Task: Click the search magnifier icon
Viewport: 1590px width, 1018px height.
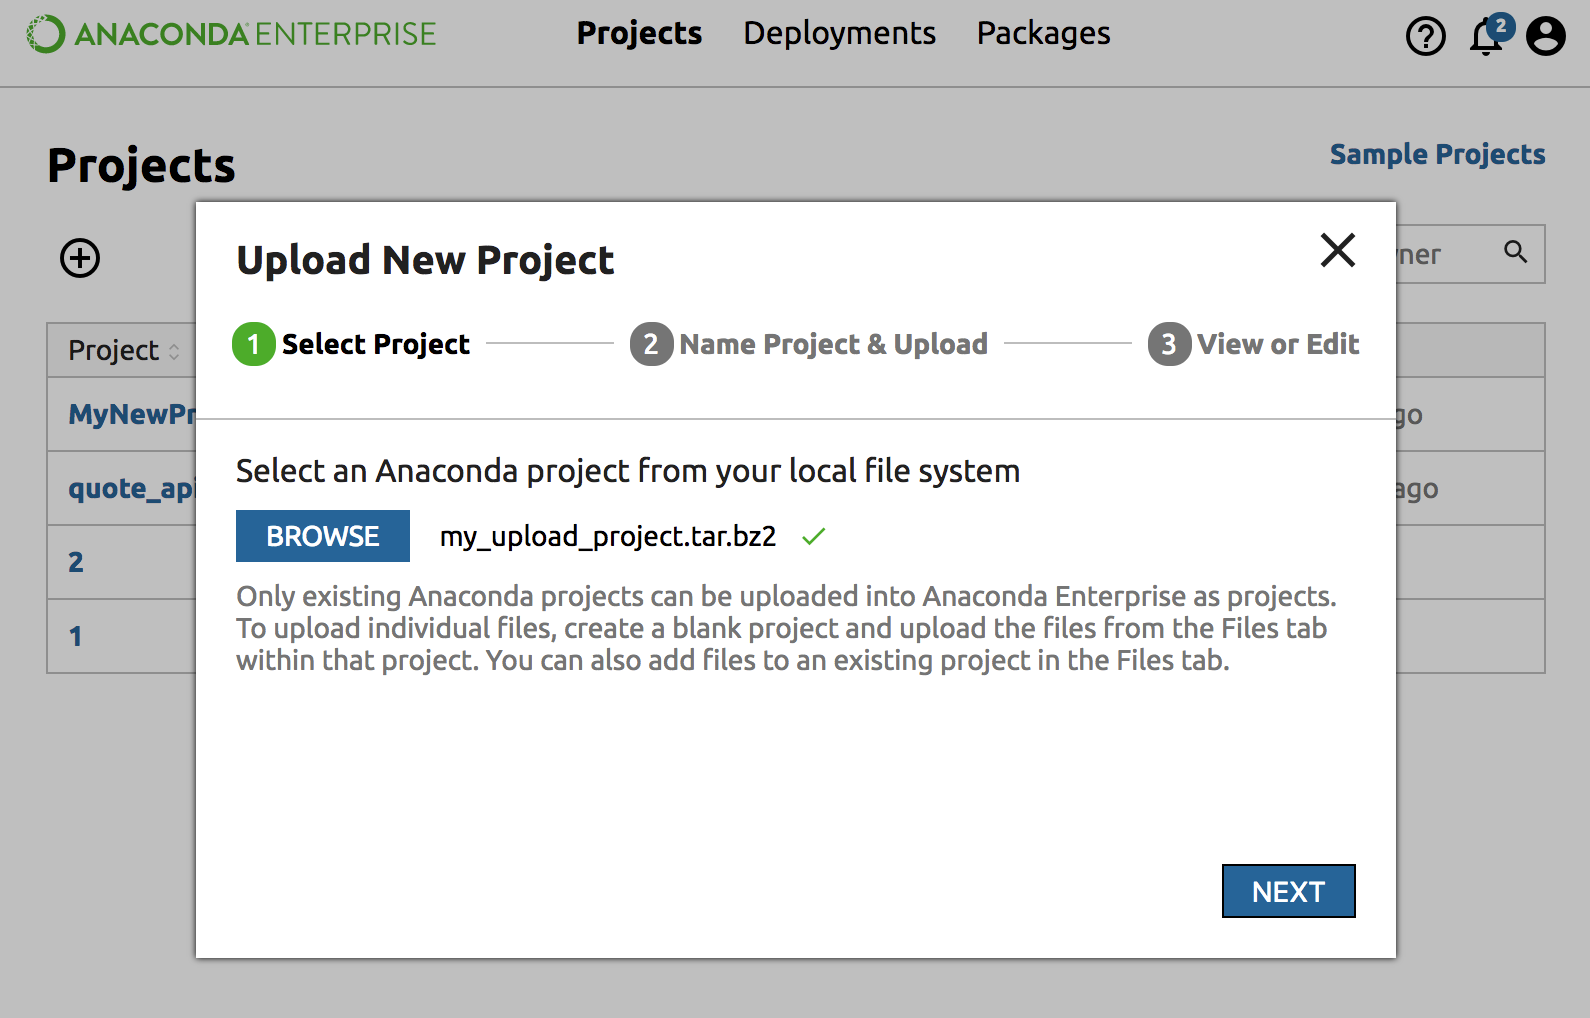Action: (x=1515, y=252)
